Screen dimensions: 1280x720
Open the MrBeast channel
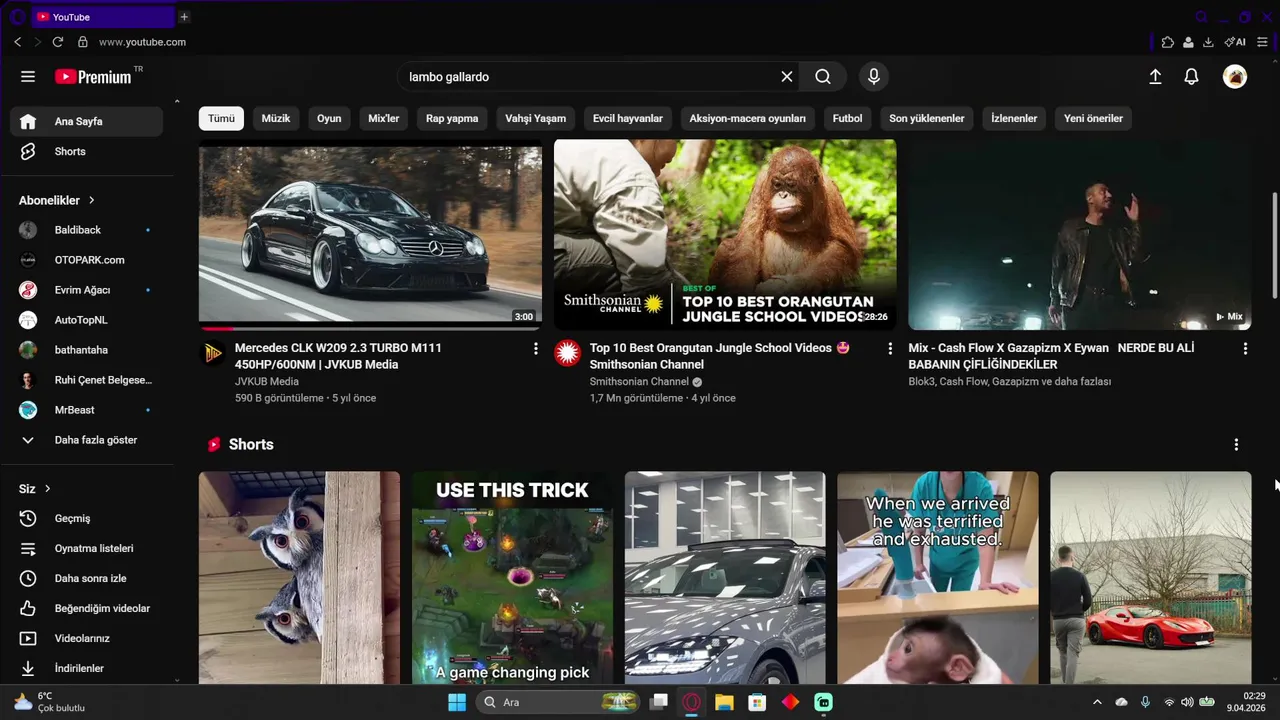[x=87, y=410]
